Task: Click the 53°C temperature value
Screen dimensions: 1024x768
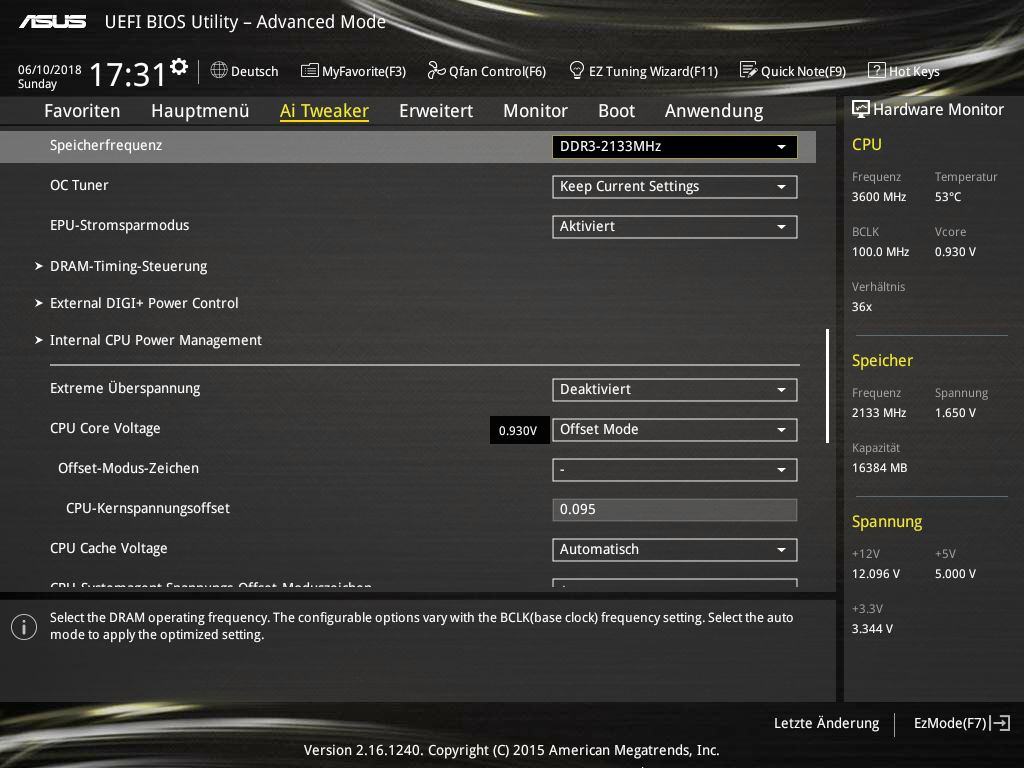Action: (948, 197)
